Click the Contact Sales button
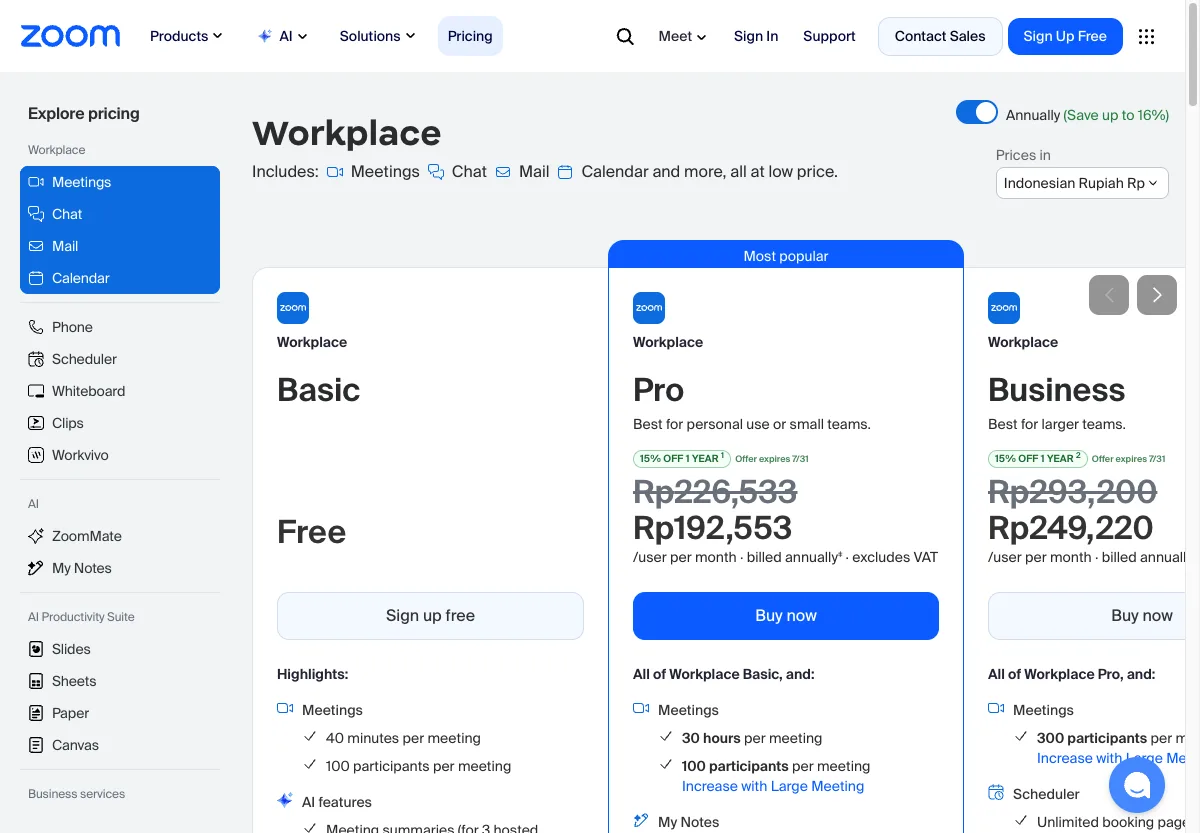The image size is (1200, 833). (x=940, y=36)
